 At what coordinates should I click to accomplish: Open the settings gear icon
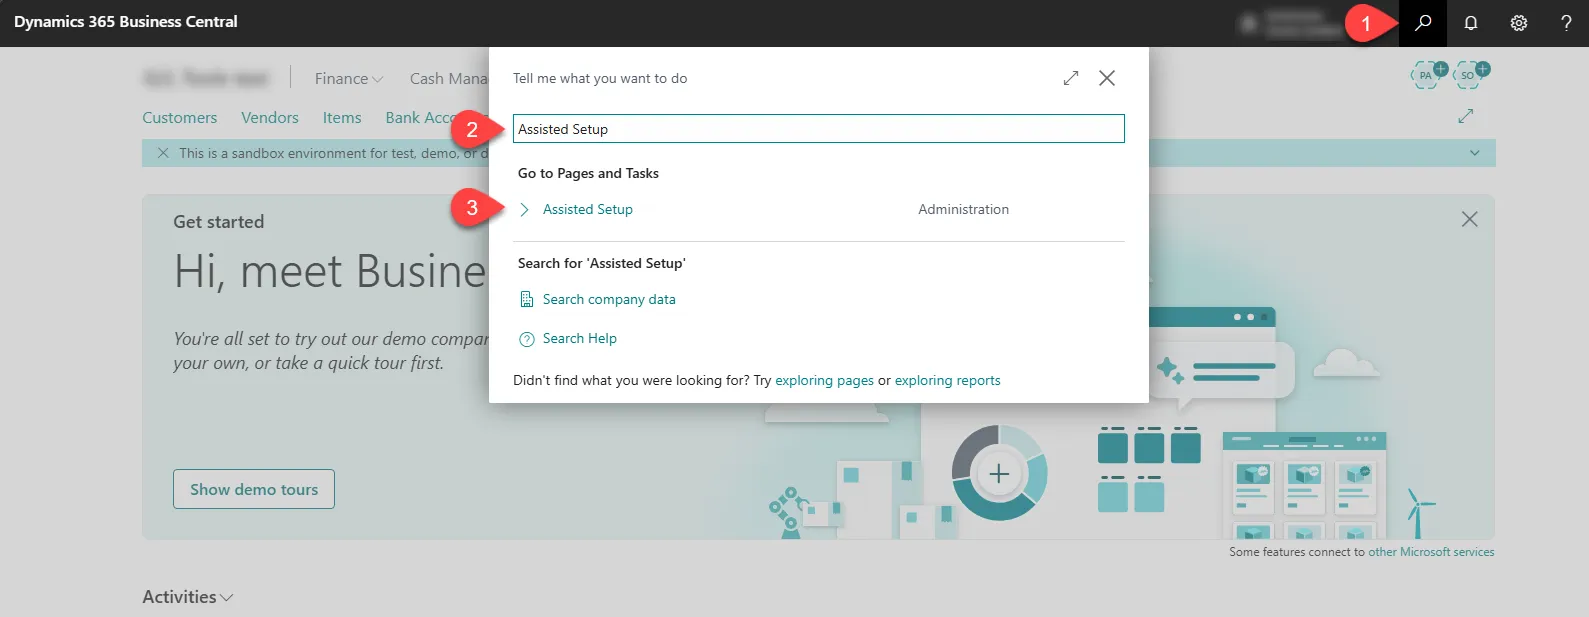pyautogui.click(x=1519, y=23)
